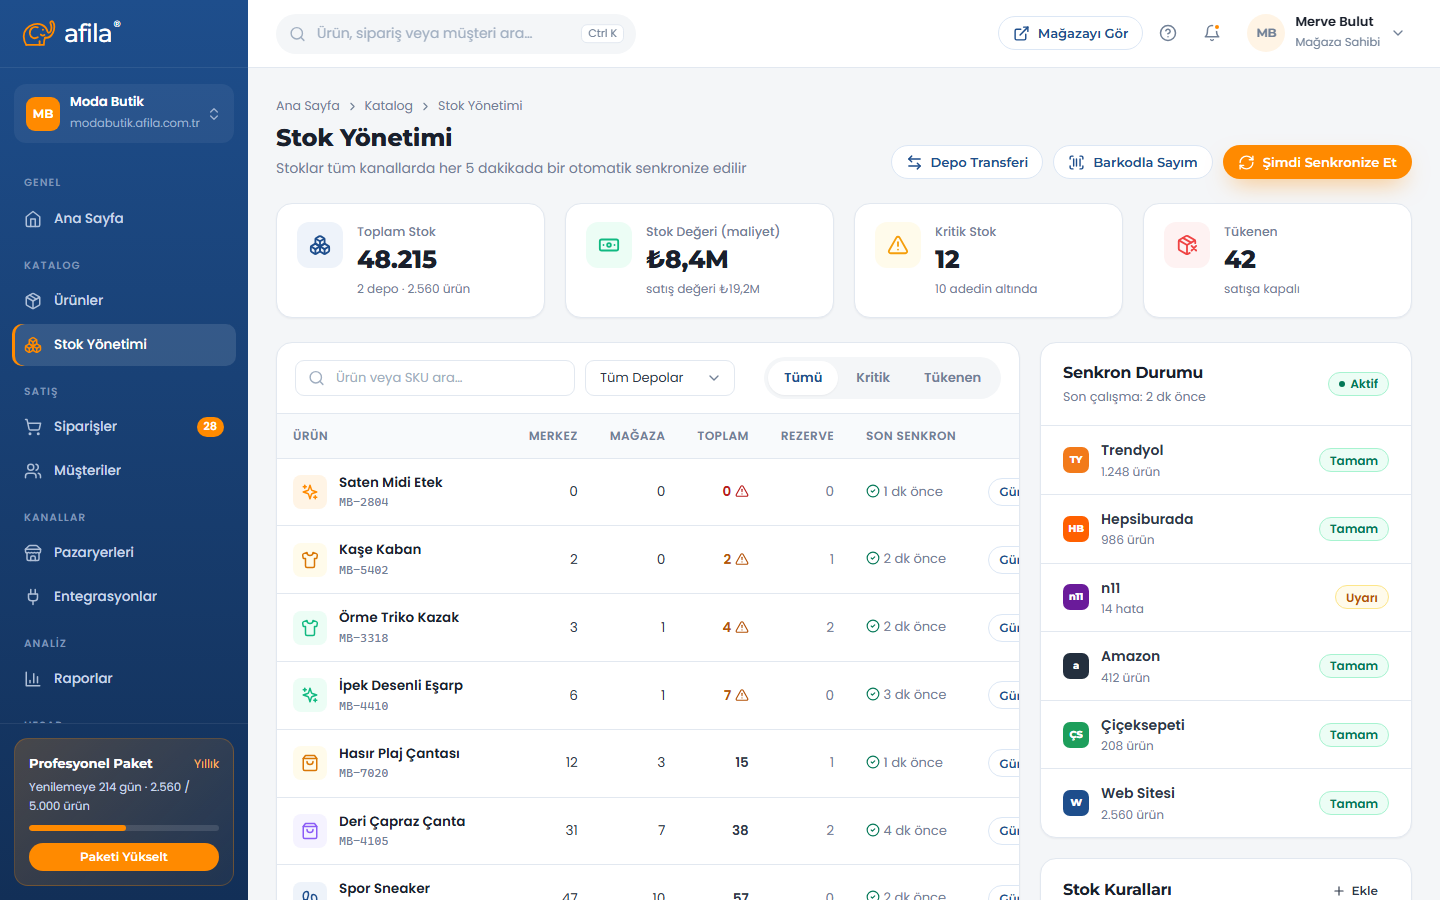Open Siparişler in the sidebar

point(124,427)
